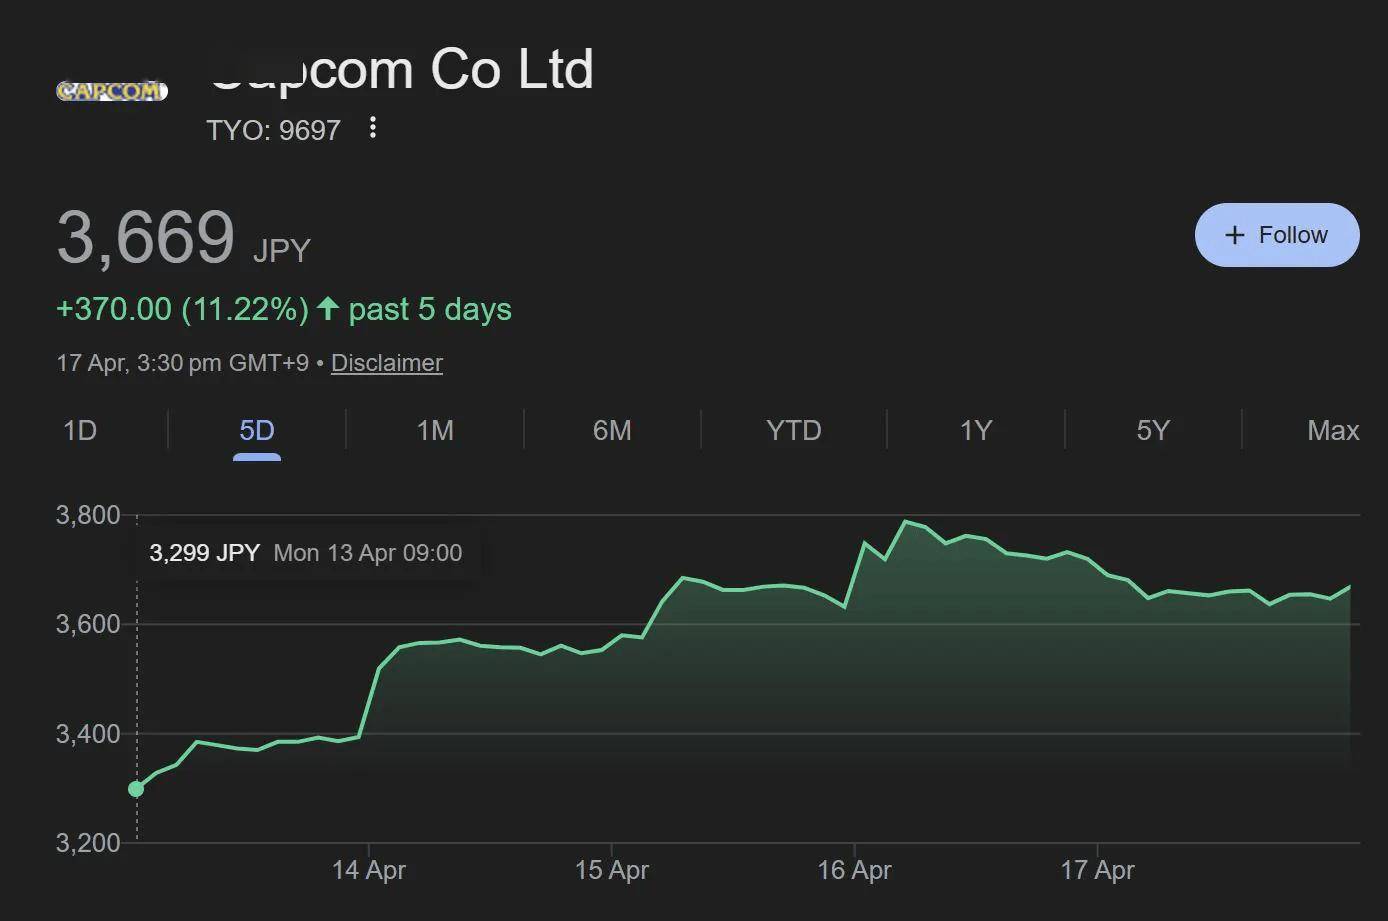The image size is (1388, 921).
Task: Click the 16 Apr date label
Action: click(854, 870)
